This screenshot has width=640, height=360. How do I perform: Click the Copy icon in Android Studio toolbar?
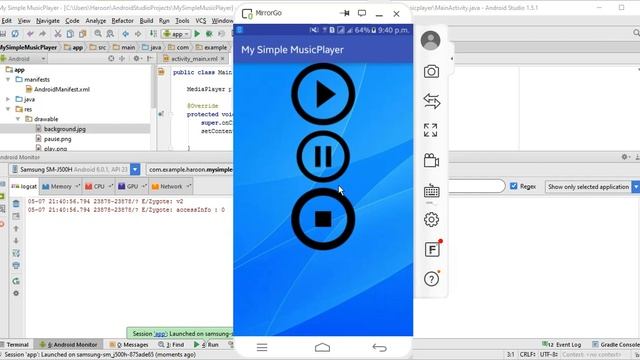(x=70, y=34)
